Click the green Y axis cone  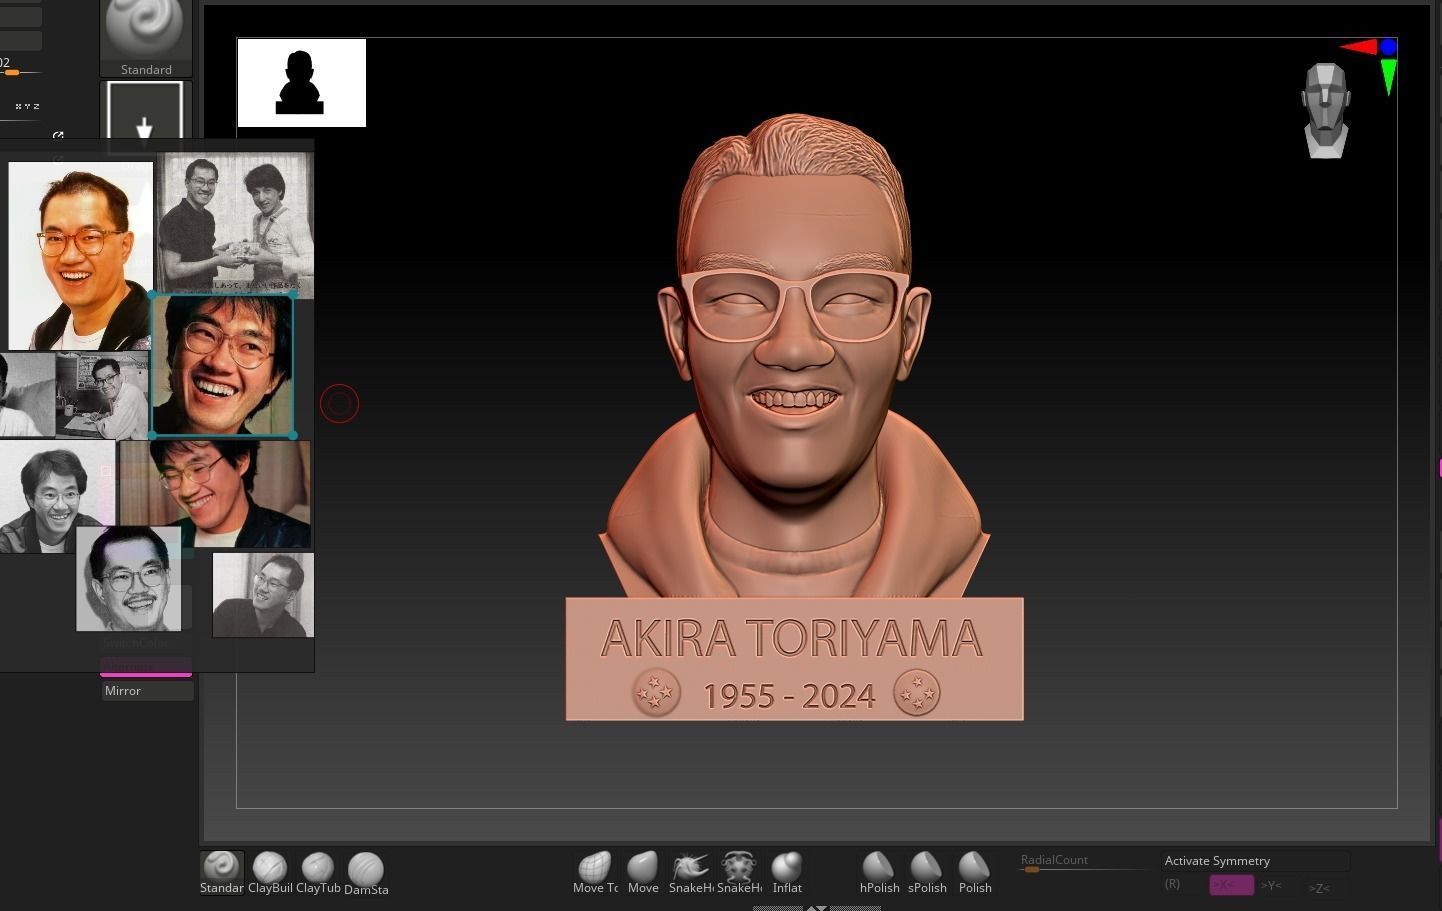coord(1388,77)
